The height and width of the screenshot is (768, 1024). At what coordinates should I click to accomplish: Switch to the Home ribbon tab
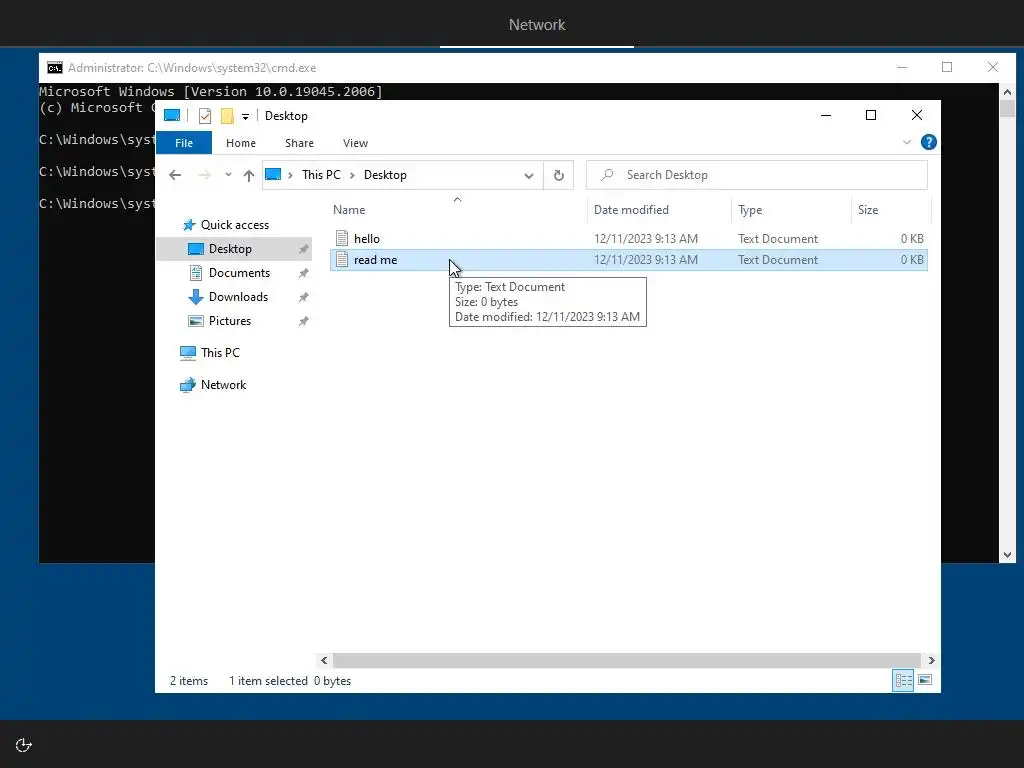click(240, 143)
